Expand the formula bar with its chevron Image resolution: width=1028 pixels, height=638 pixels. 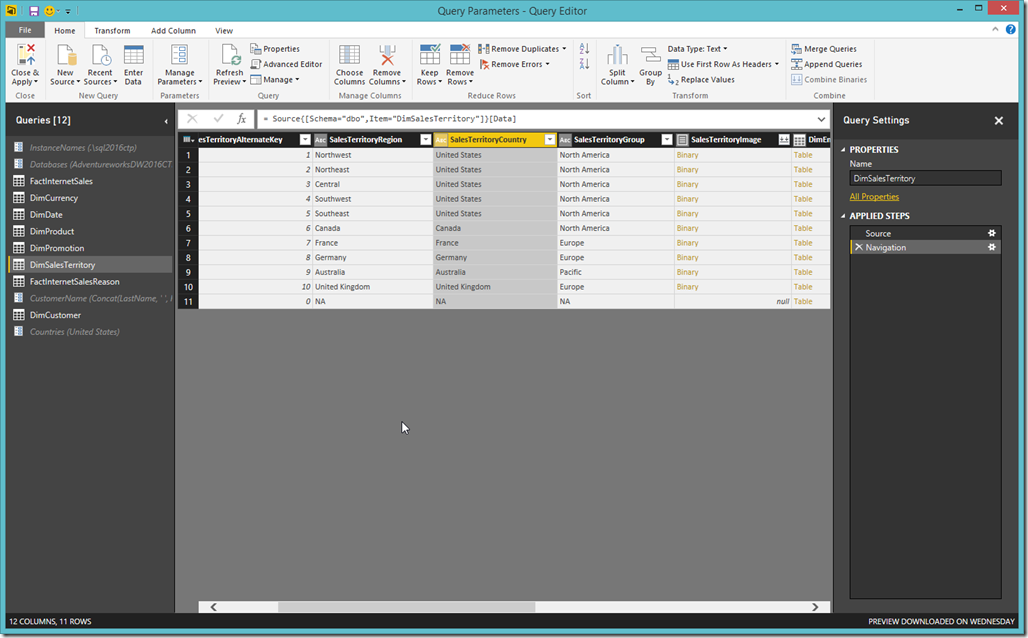[821, 119]
